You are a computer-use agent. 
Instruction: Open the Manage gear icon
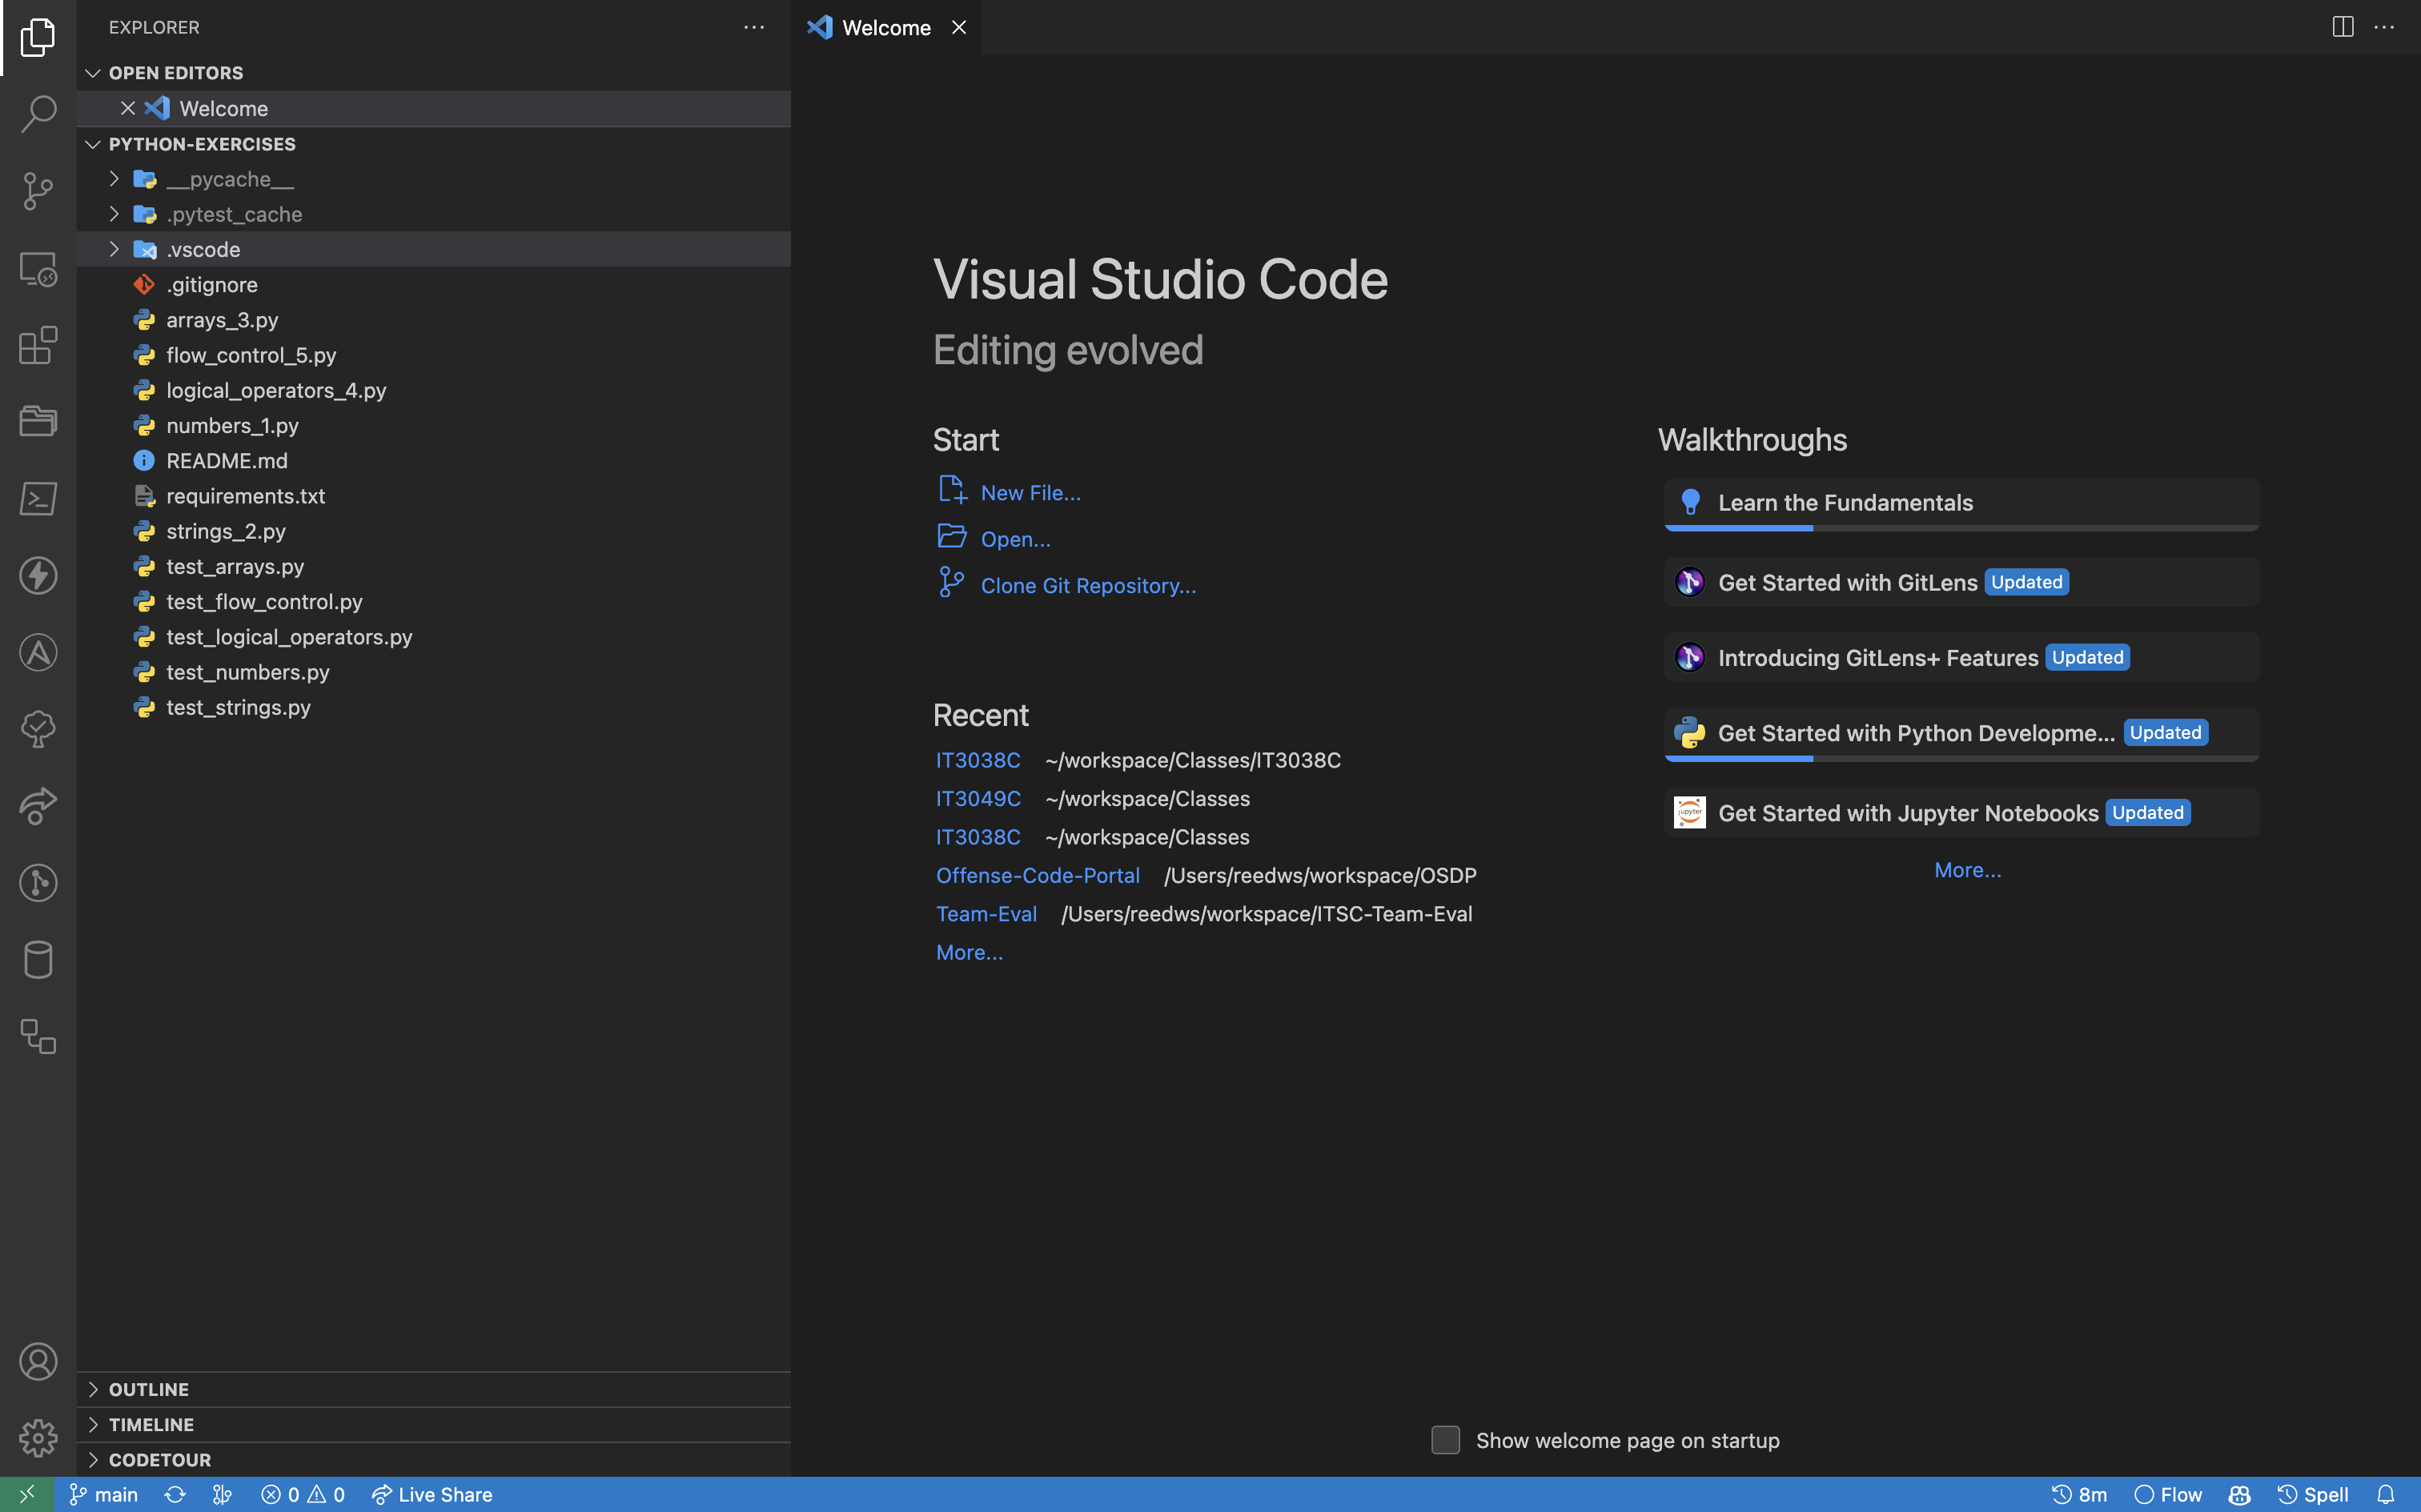(x=38, y=1438)
